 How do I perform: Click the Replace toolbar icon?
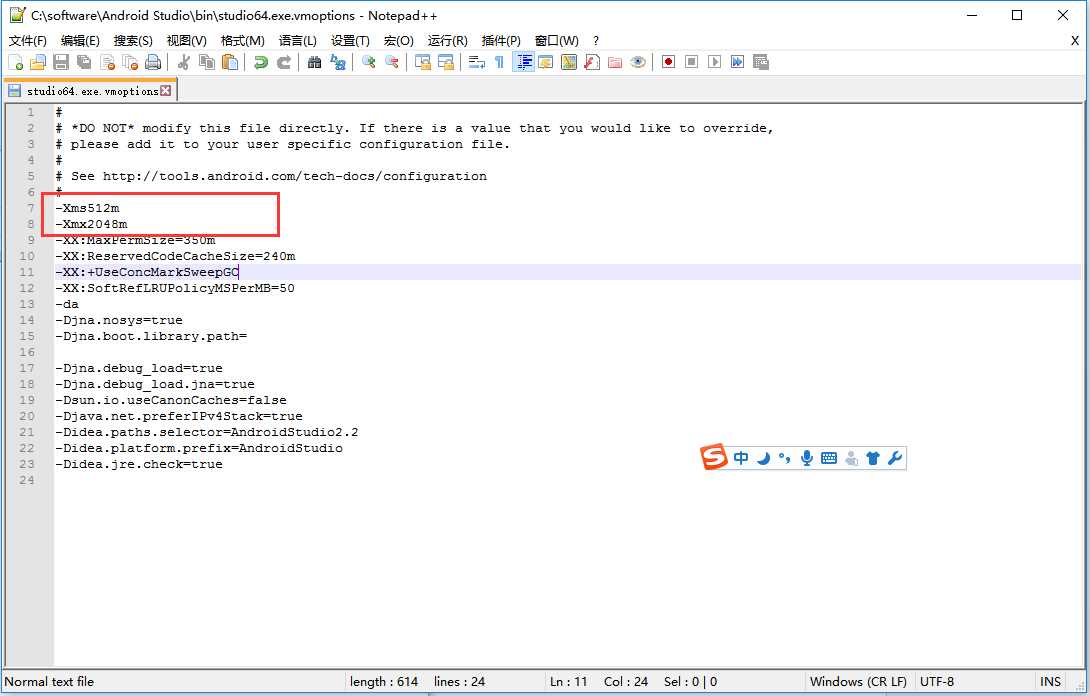(338, 62)
